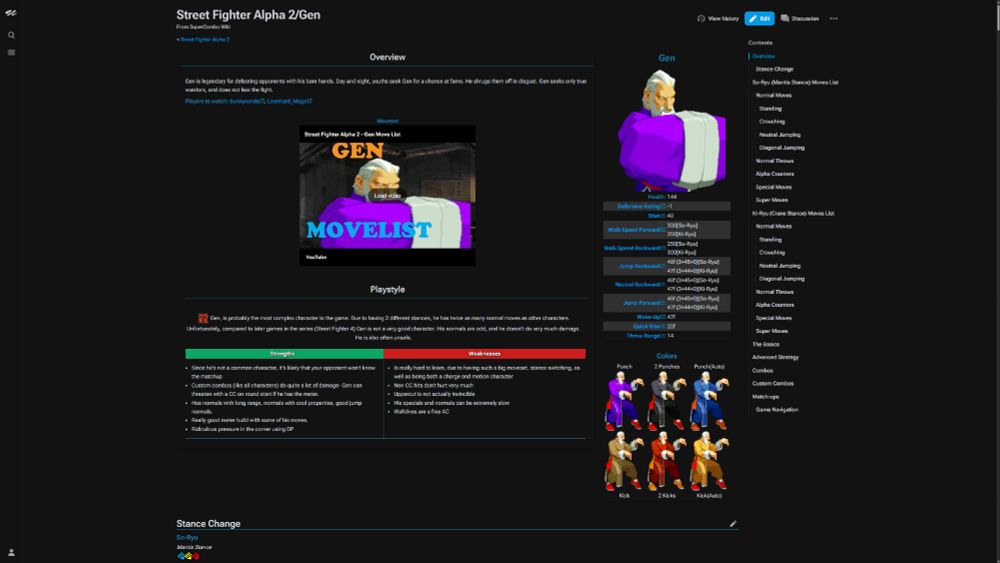
Task: Select the red 2 Kicks color sprite
Action: pos(666,461)
